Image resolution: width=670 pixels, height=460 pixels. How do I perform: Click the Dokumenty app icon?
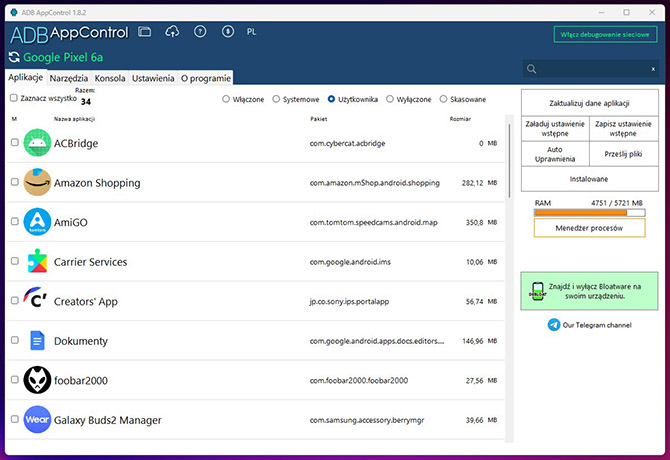tap(37, 340)
